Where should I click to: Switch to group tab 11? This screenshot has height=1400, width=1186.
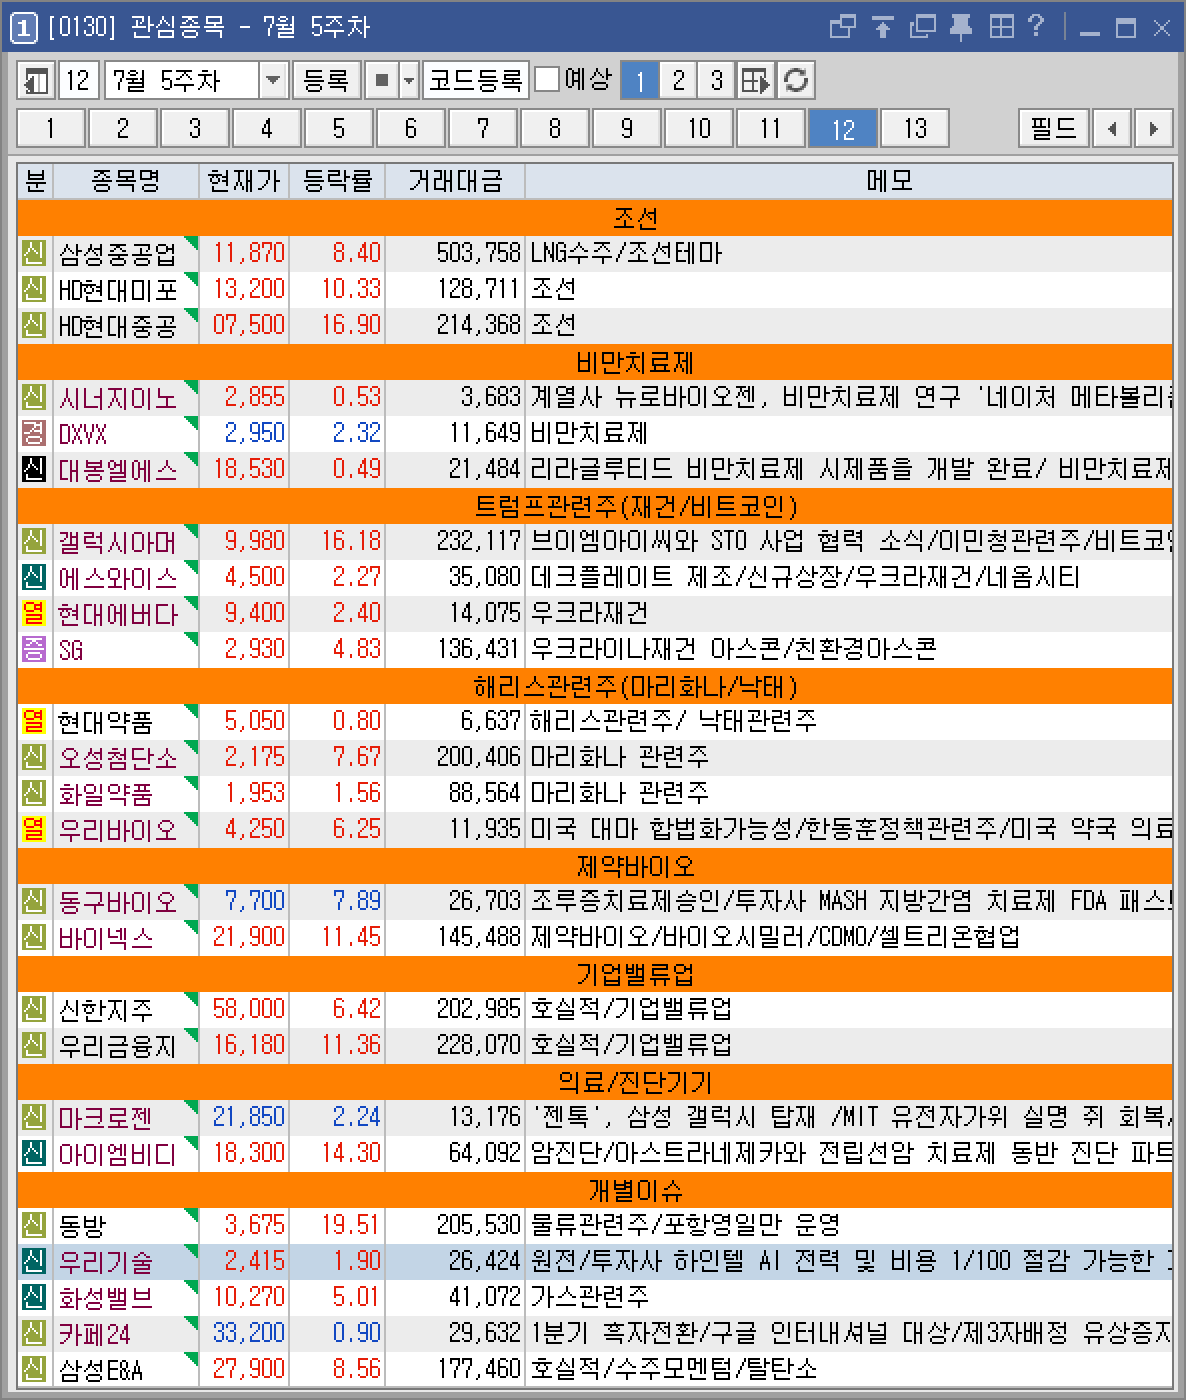(770, 129)
